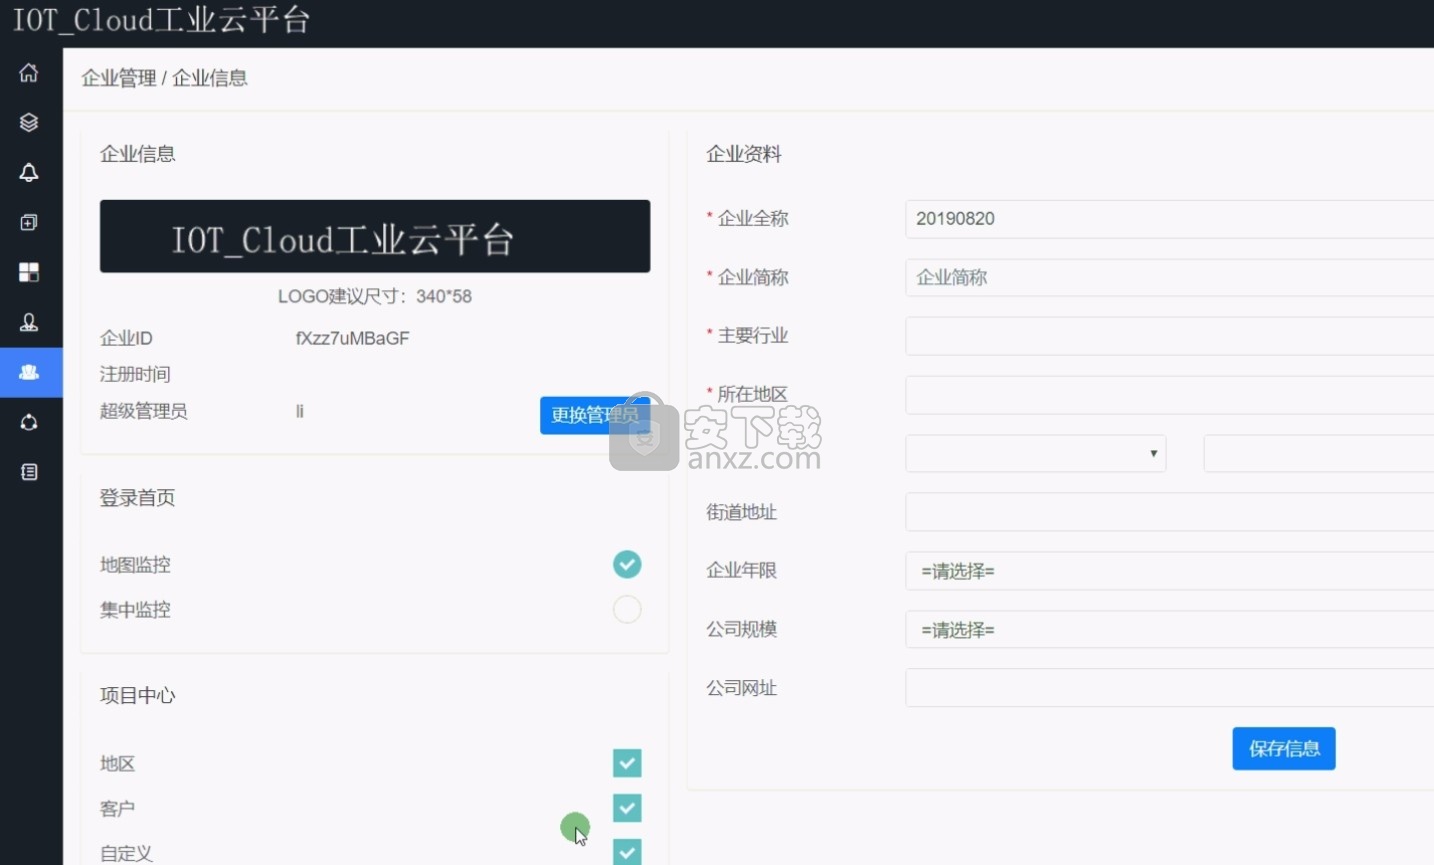
Task: Toggle the 客户 checkbox
Action: pos(627,808)
